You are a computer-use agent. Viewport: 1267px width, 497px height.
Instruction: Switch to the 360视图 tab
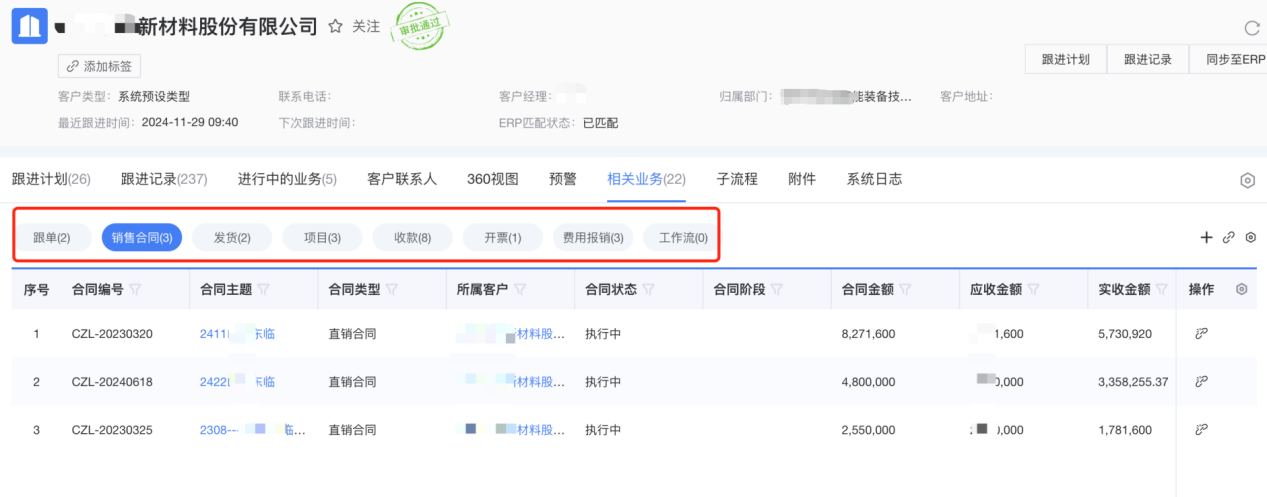(x=492, y=180)
